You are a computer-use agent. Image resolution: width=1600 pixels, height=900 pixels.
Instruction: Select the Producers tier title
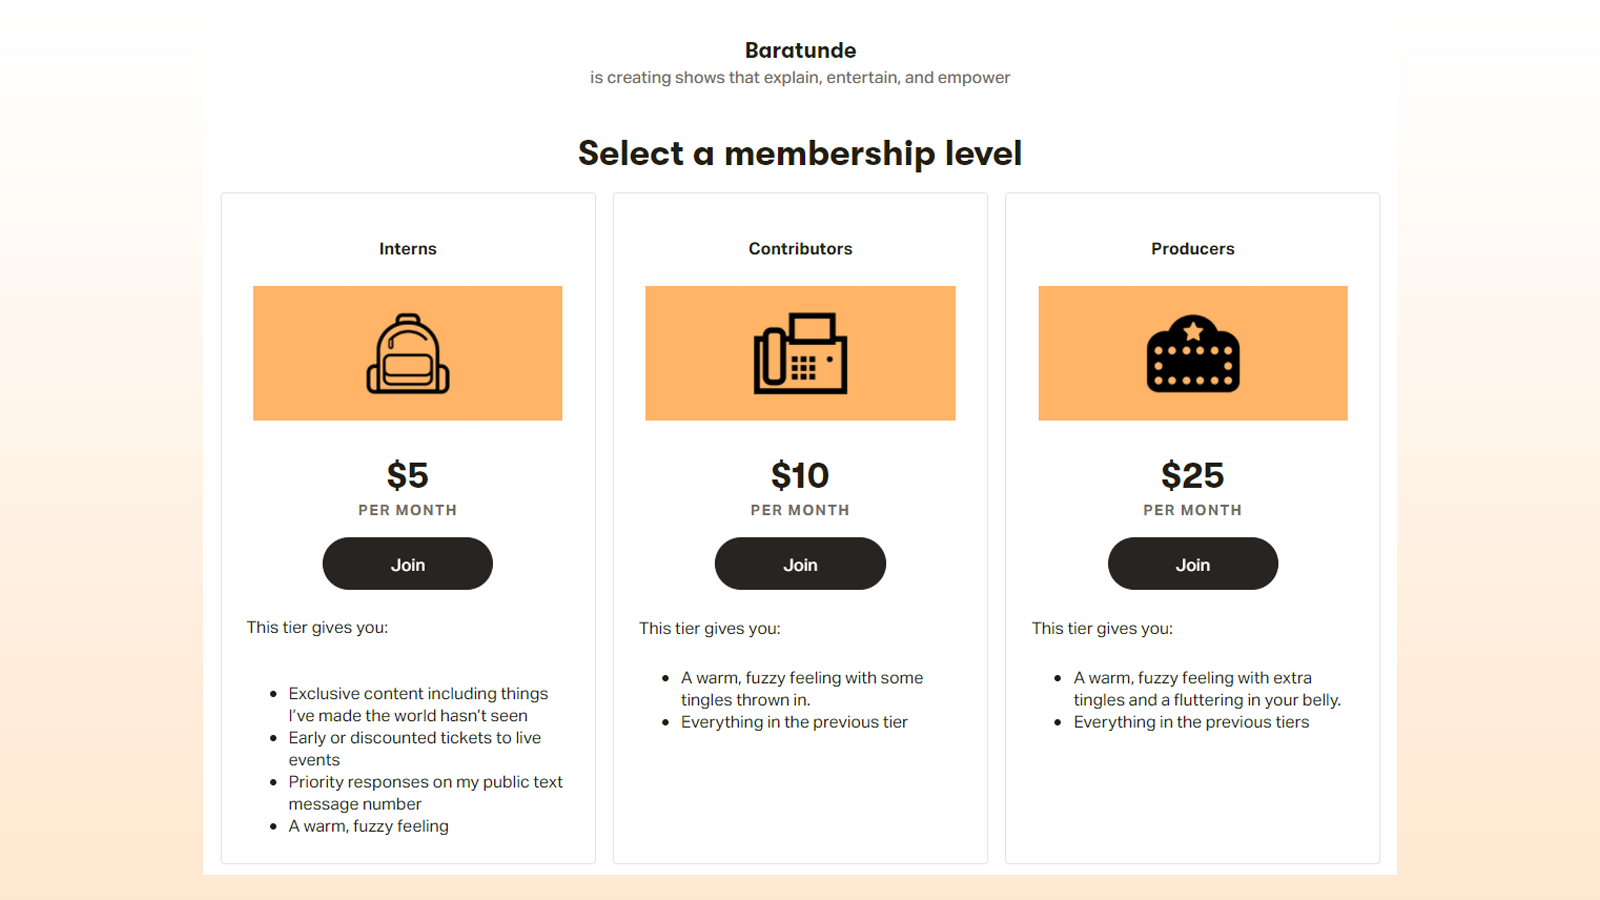(1192, 249)
